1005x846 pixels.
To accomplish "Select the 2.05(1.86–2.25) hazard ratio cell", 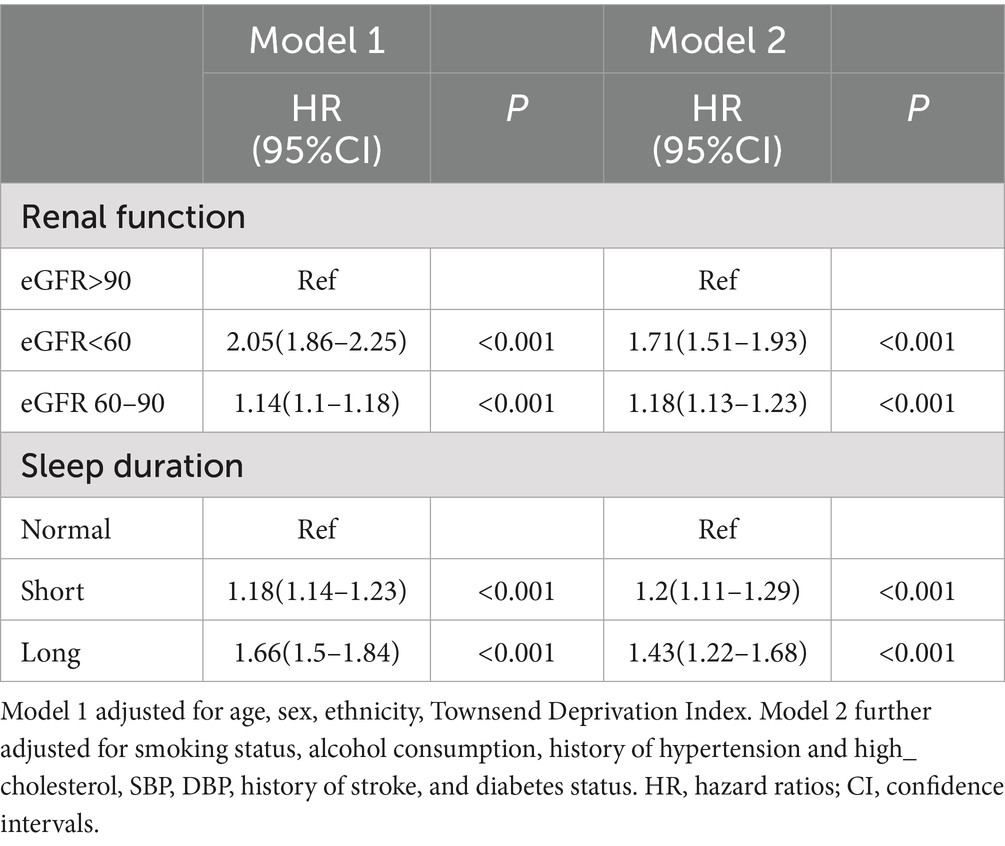I will (317, 342).
